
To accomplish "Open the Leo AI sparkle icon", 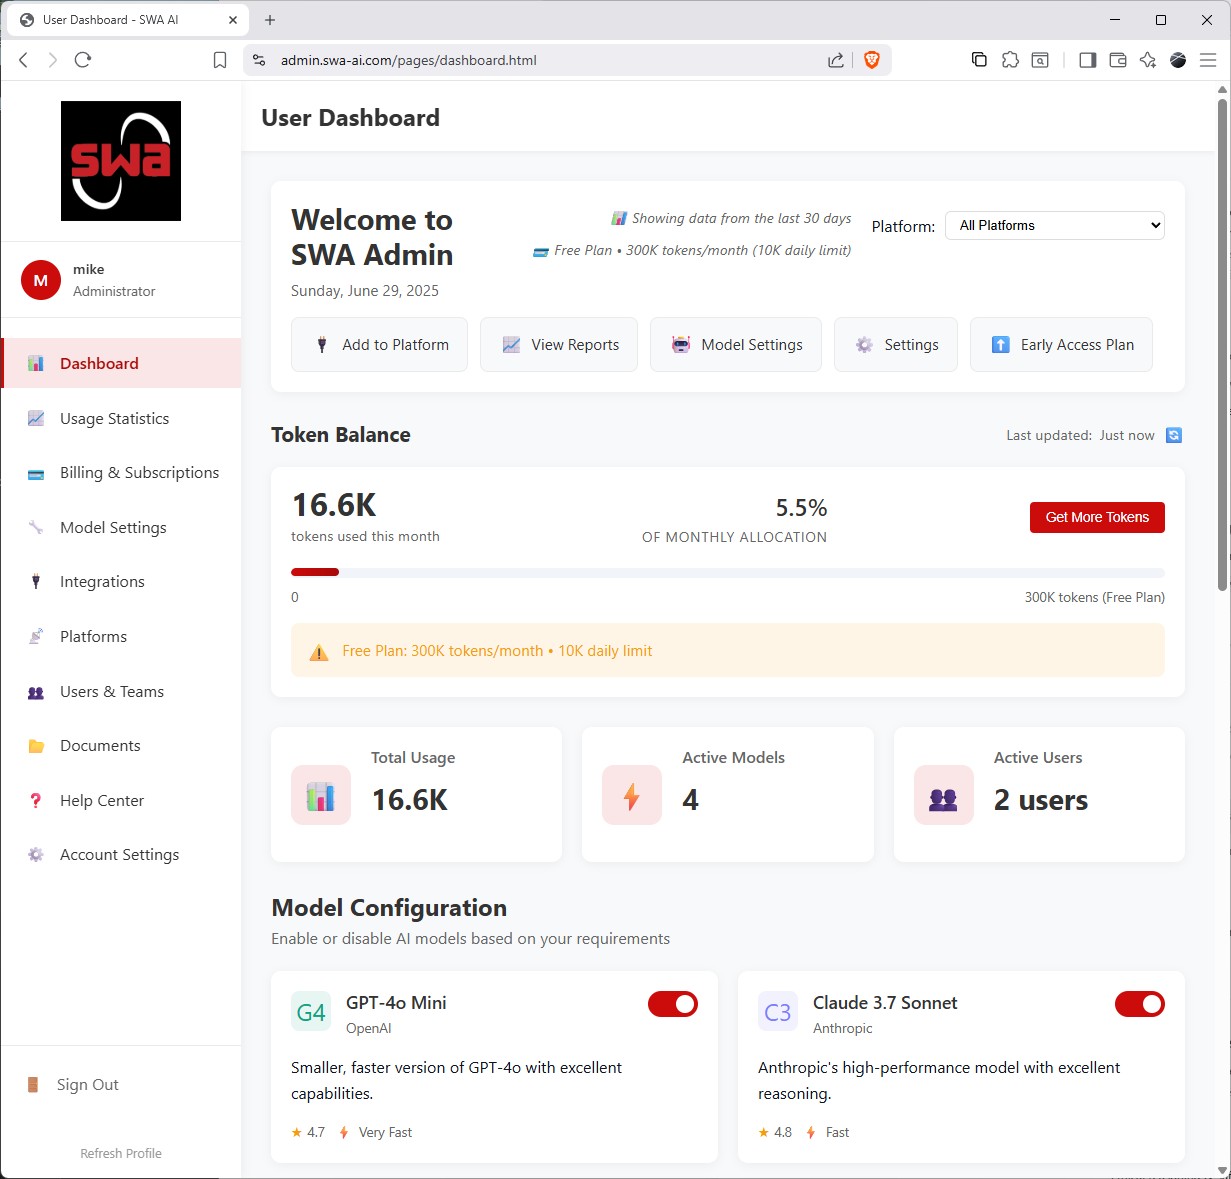I will [x=1148, y=60].
